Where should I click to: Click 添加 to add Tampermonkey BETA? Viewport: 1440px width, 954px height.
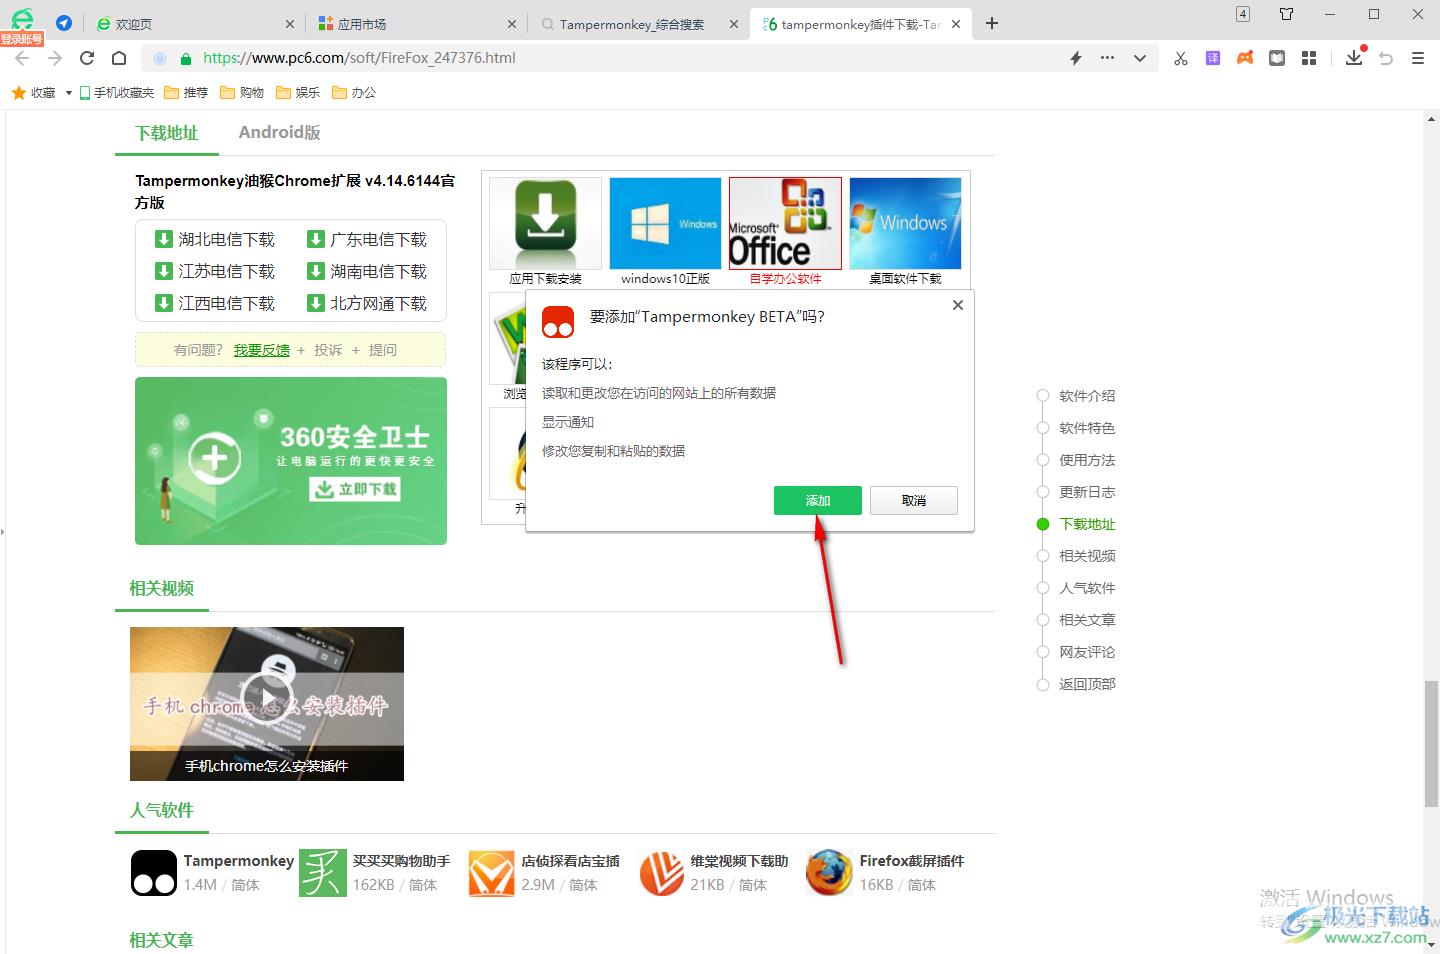(x=818, y=500)
